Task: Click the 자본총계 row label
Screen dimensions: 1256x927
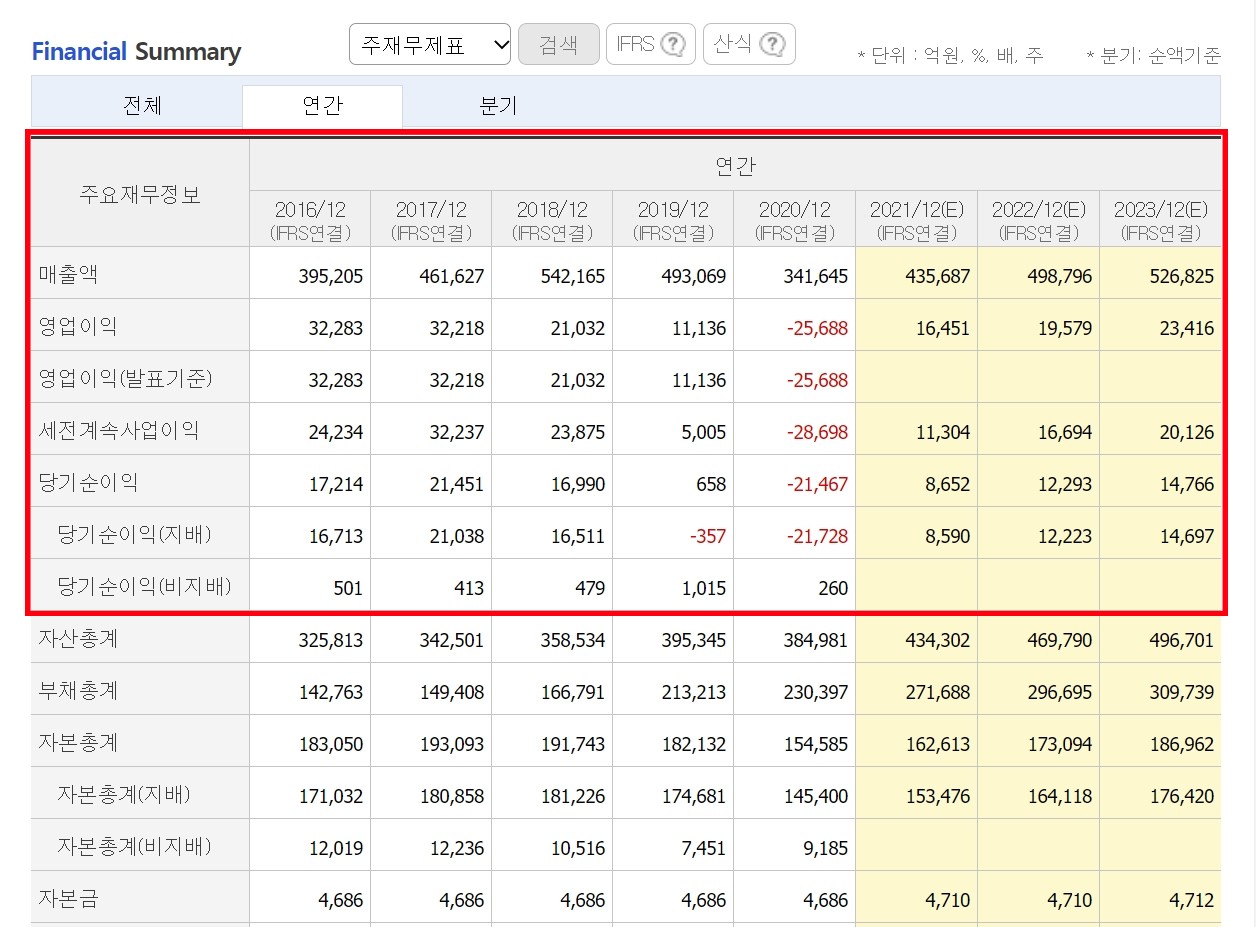Action: pyautogui.click(x=78, y=743)
